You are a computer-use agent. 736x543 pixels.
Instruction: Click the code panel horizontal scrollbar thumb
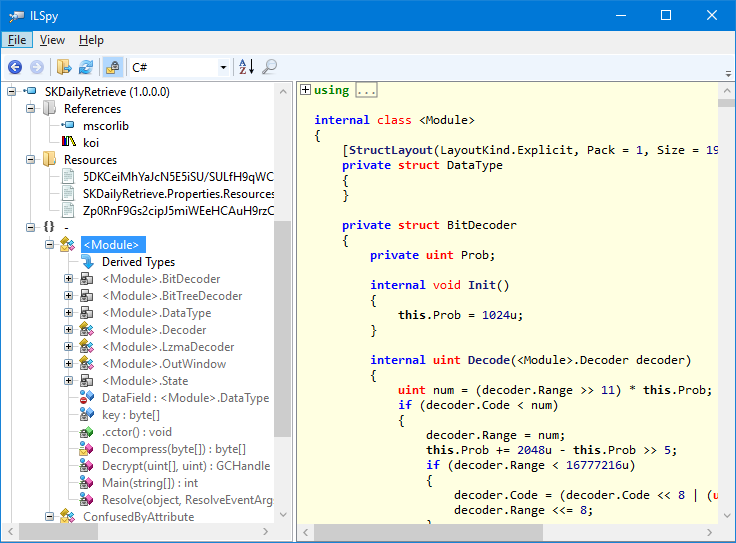(428, 532)
